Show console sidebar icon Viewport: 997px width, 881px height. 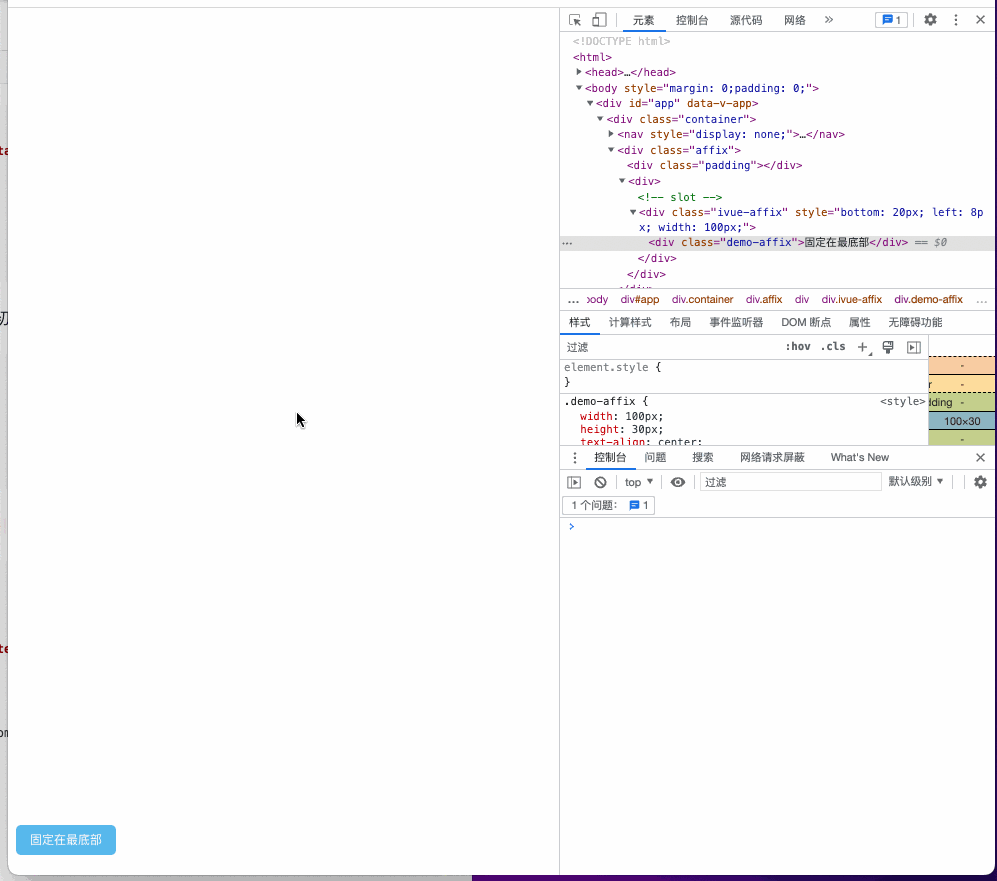click(x=574, y=482)
